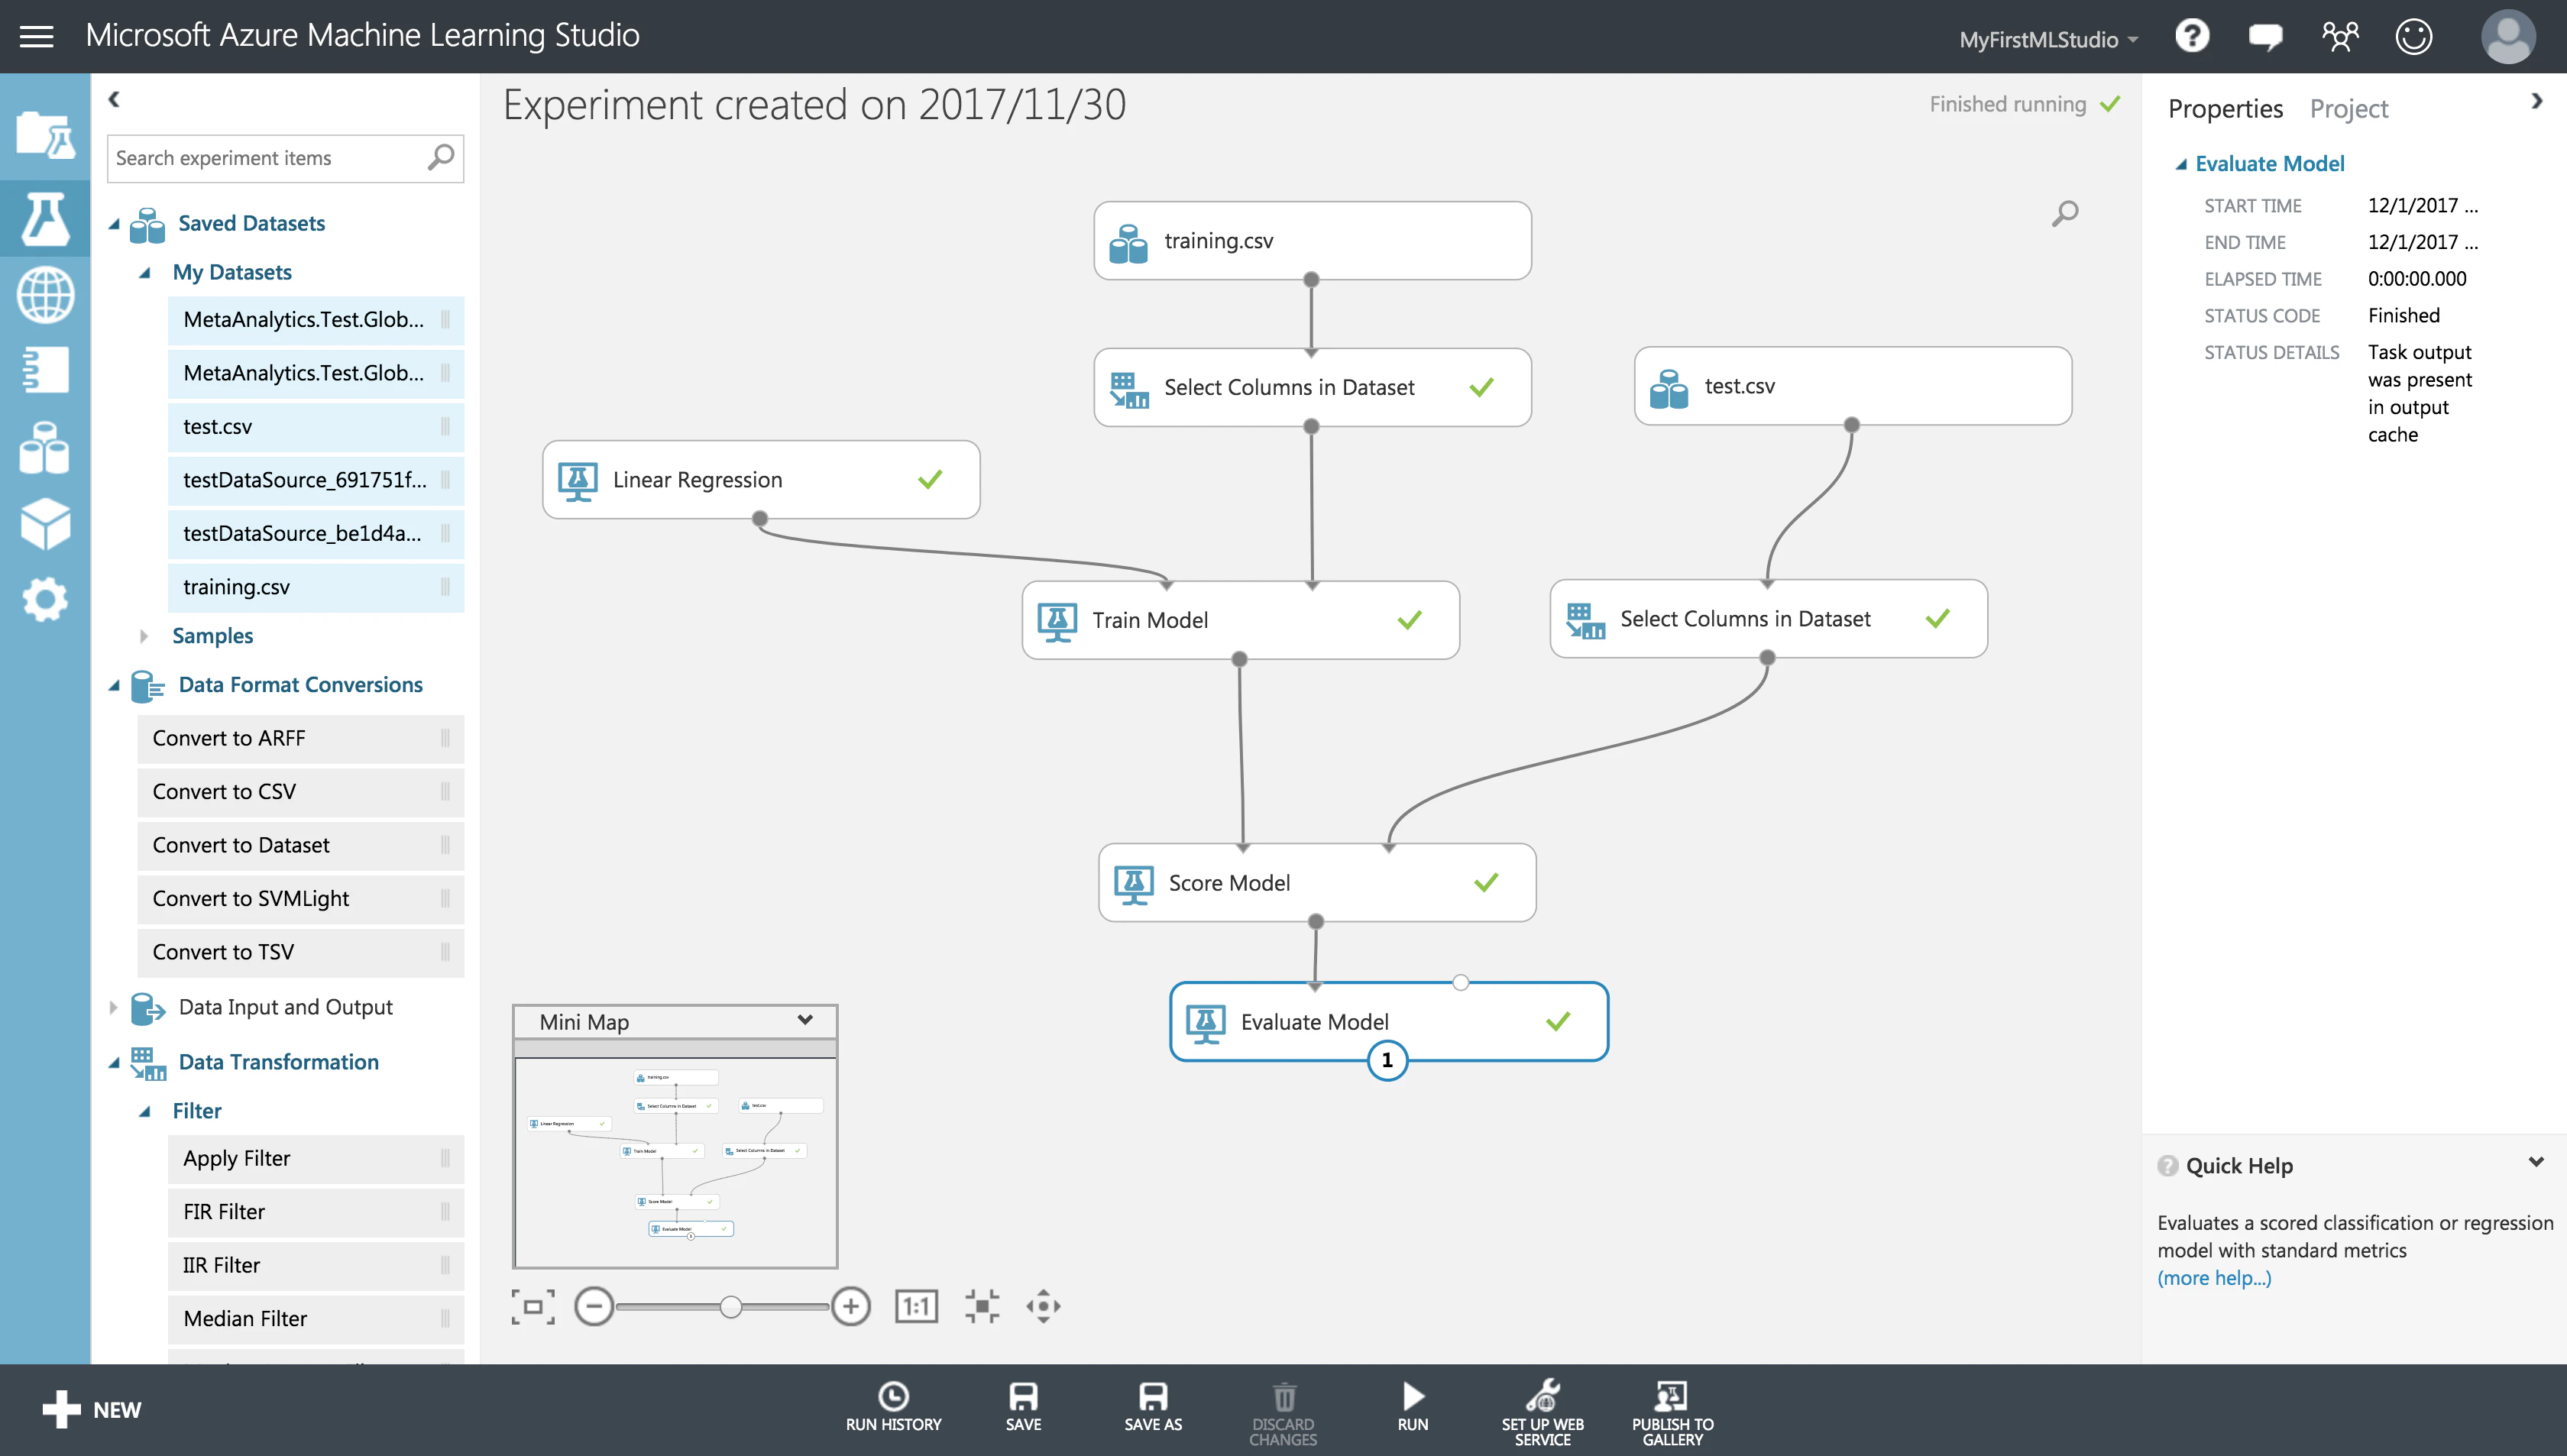Viewport: 2567px width, 1456px height.
Task: Click RUN HISTORY in the bottom bar
Action: point(893,1408)
